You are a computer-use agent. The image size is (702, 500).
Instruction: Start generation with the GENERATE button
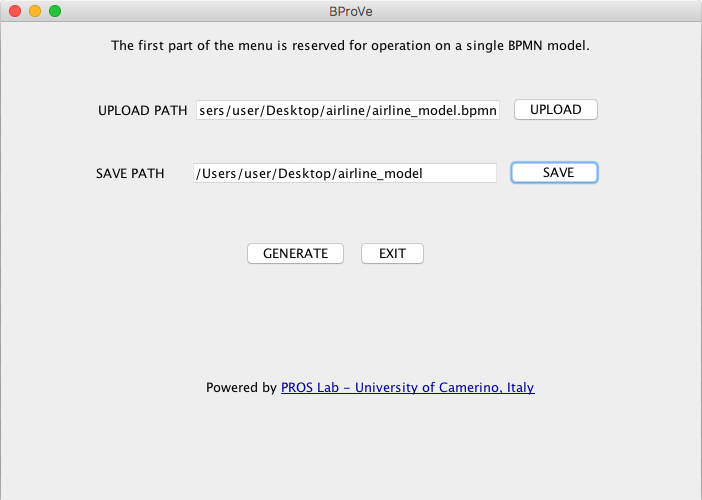(x=295, y=254)
